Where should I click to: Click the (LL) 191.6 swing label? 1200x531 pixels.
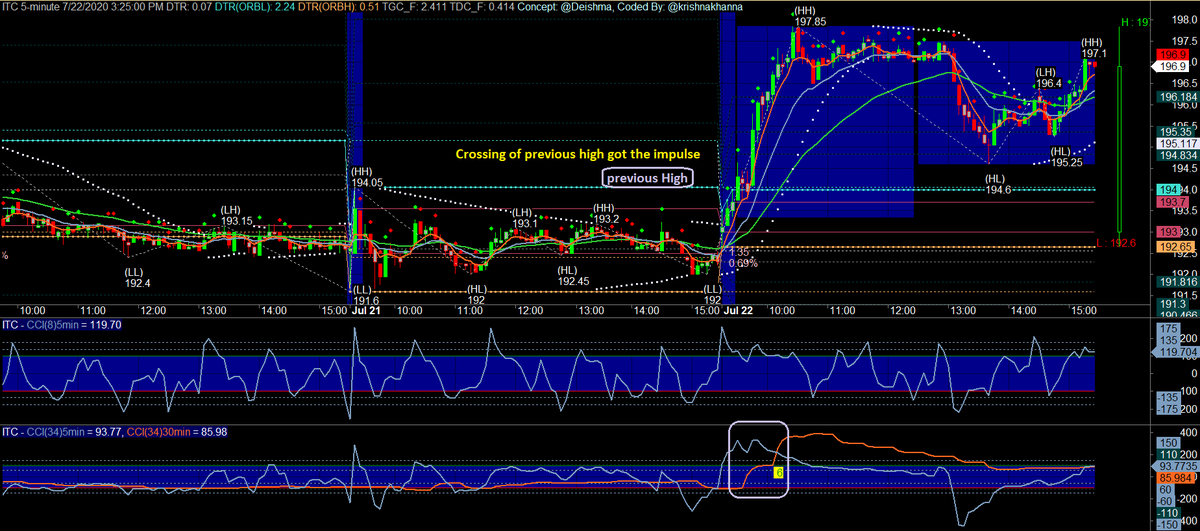(x=366, y=294)
